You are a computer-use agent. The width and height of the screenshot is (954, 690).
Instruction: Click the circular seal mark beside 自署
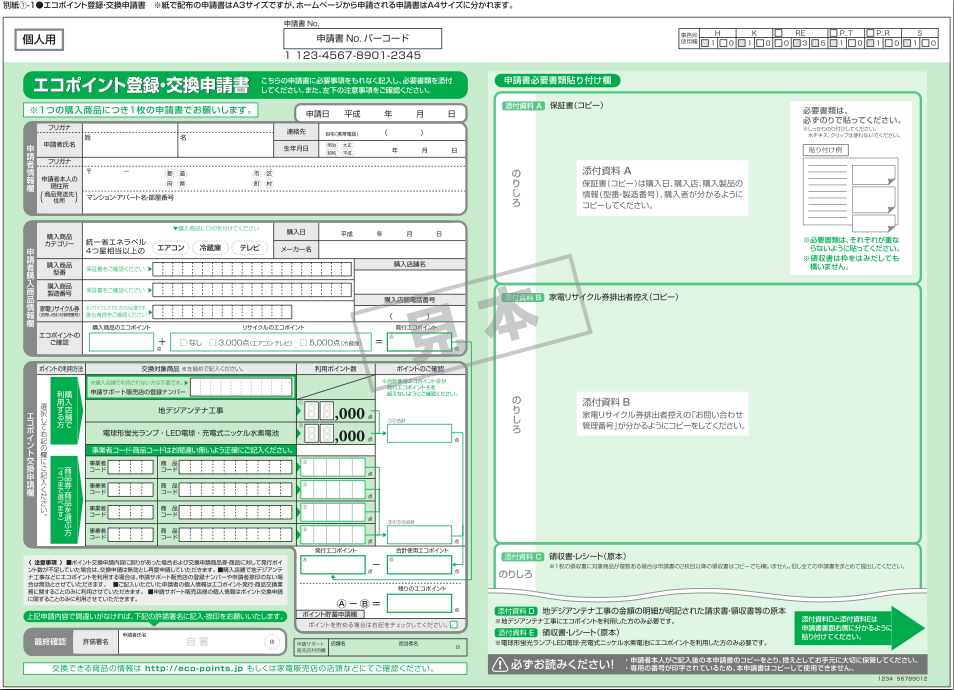[270, 641]
